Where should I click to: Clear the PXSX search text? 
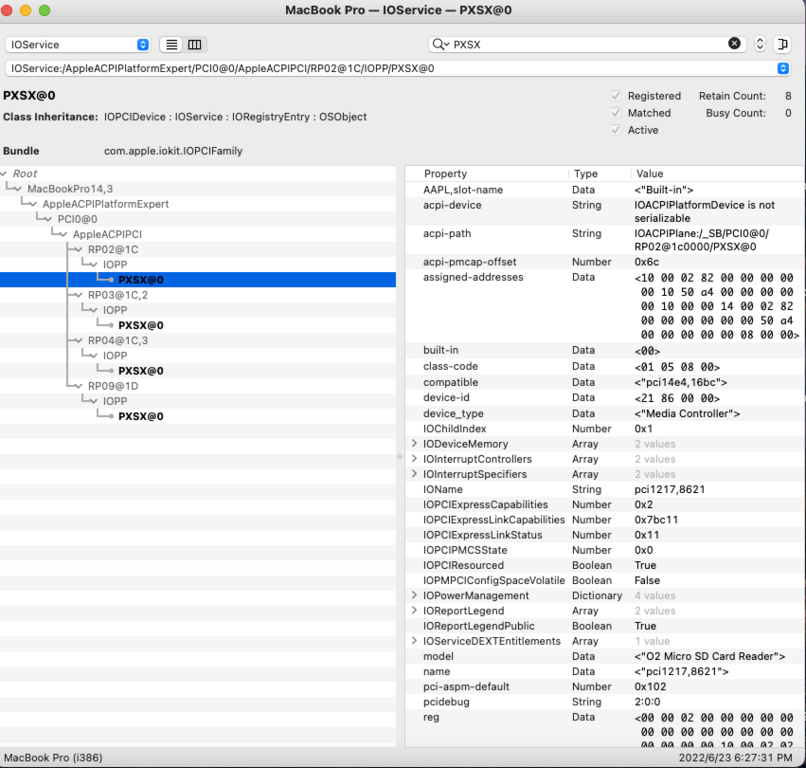(x=734, y=44)
